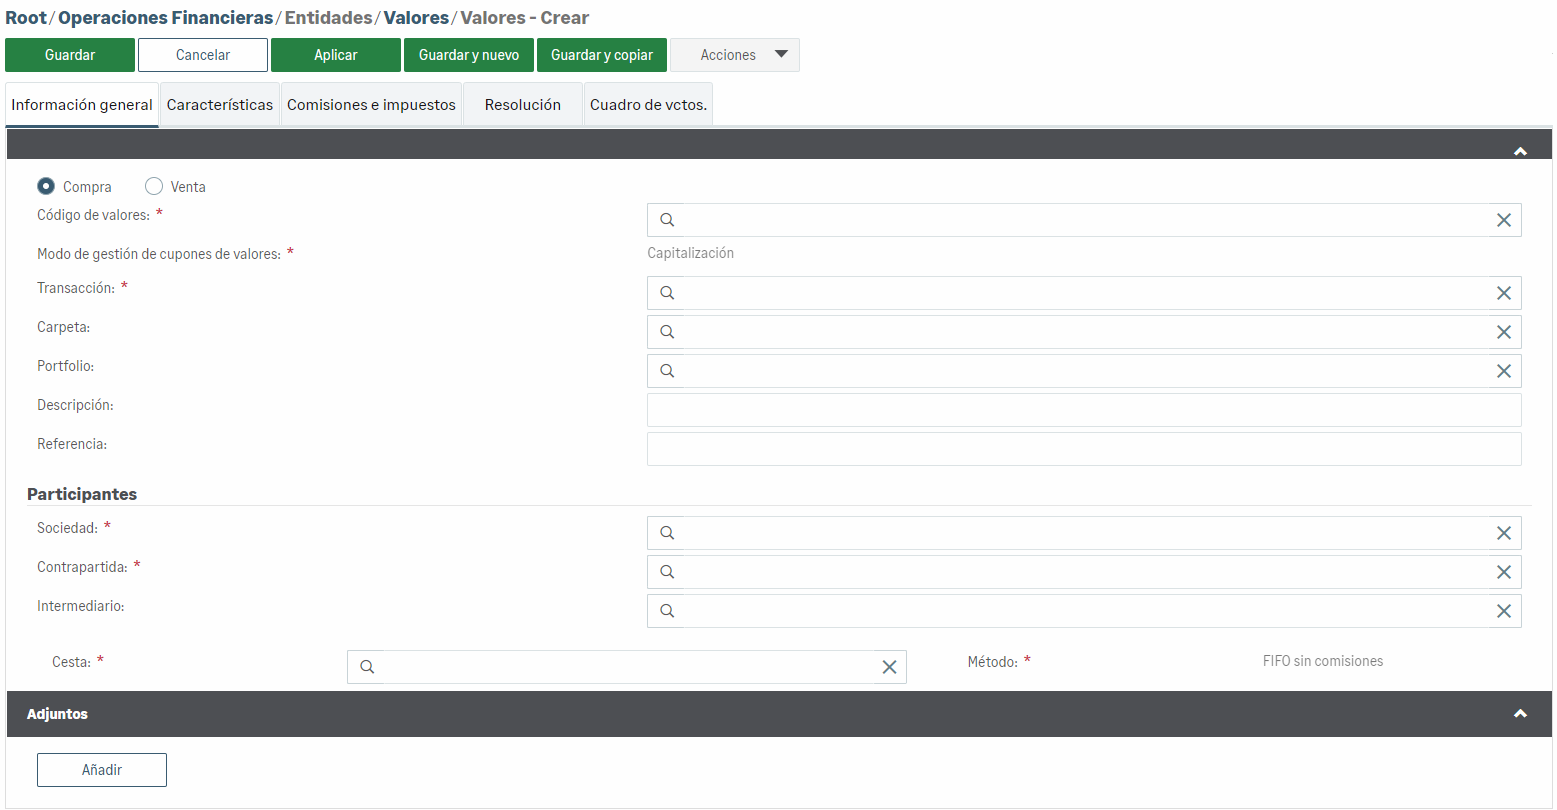Open the Comisiones e impuestos tab
Viewport: 1557px width, 810px height.
tap(371, 105)
